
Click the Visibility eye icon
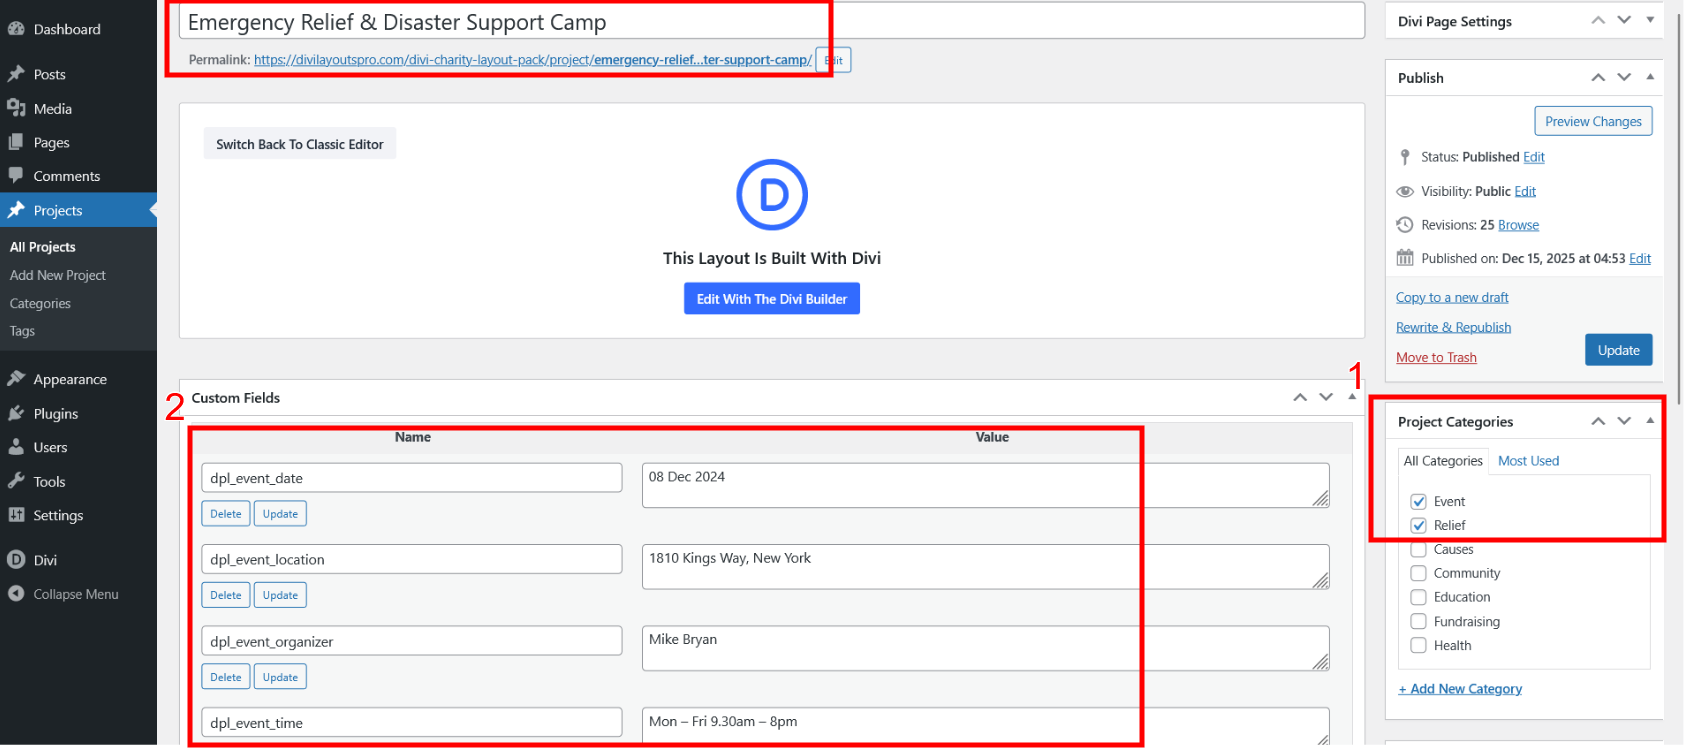pyautogui.click(x=1405, y=191)
